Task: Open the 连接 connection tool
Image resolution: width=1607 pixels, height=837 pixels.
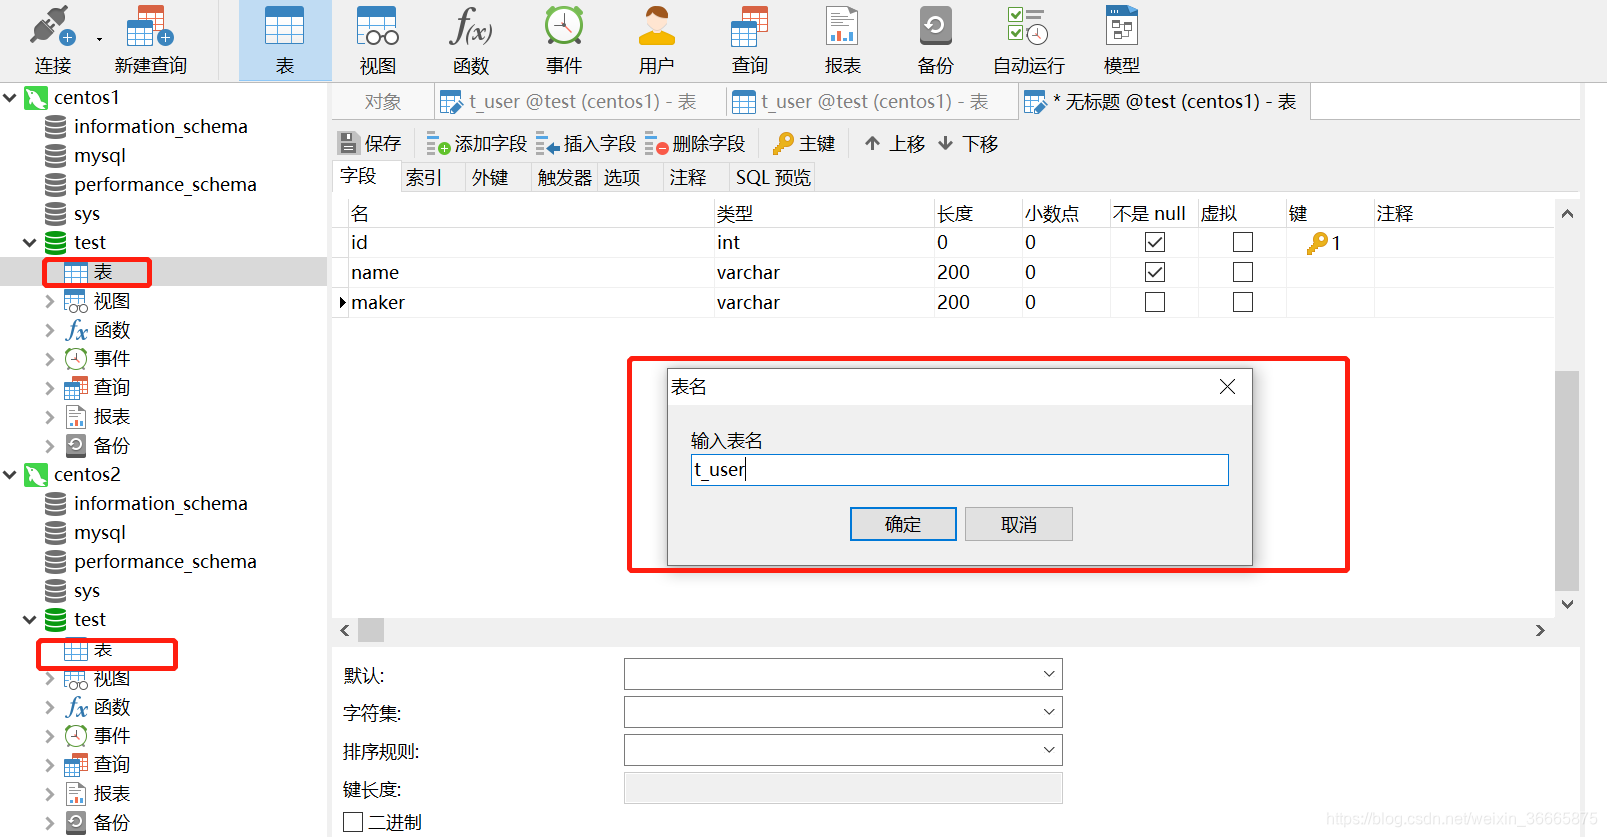Action: pos(52,40)
